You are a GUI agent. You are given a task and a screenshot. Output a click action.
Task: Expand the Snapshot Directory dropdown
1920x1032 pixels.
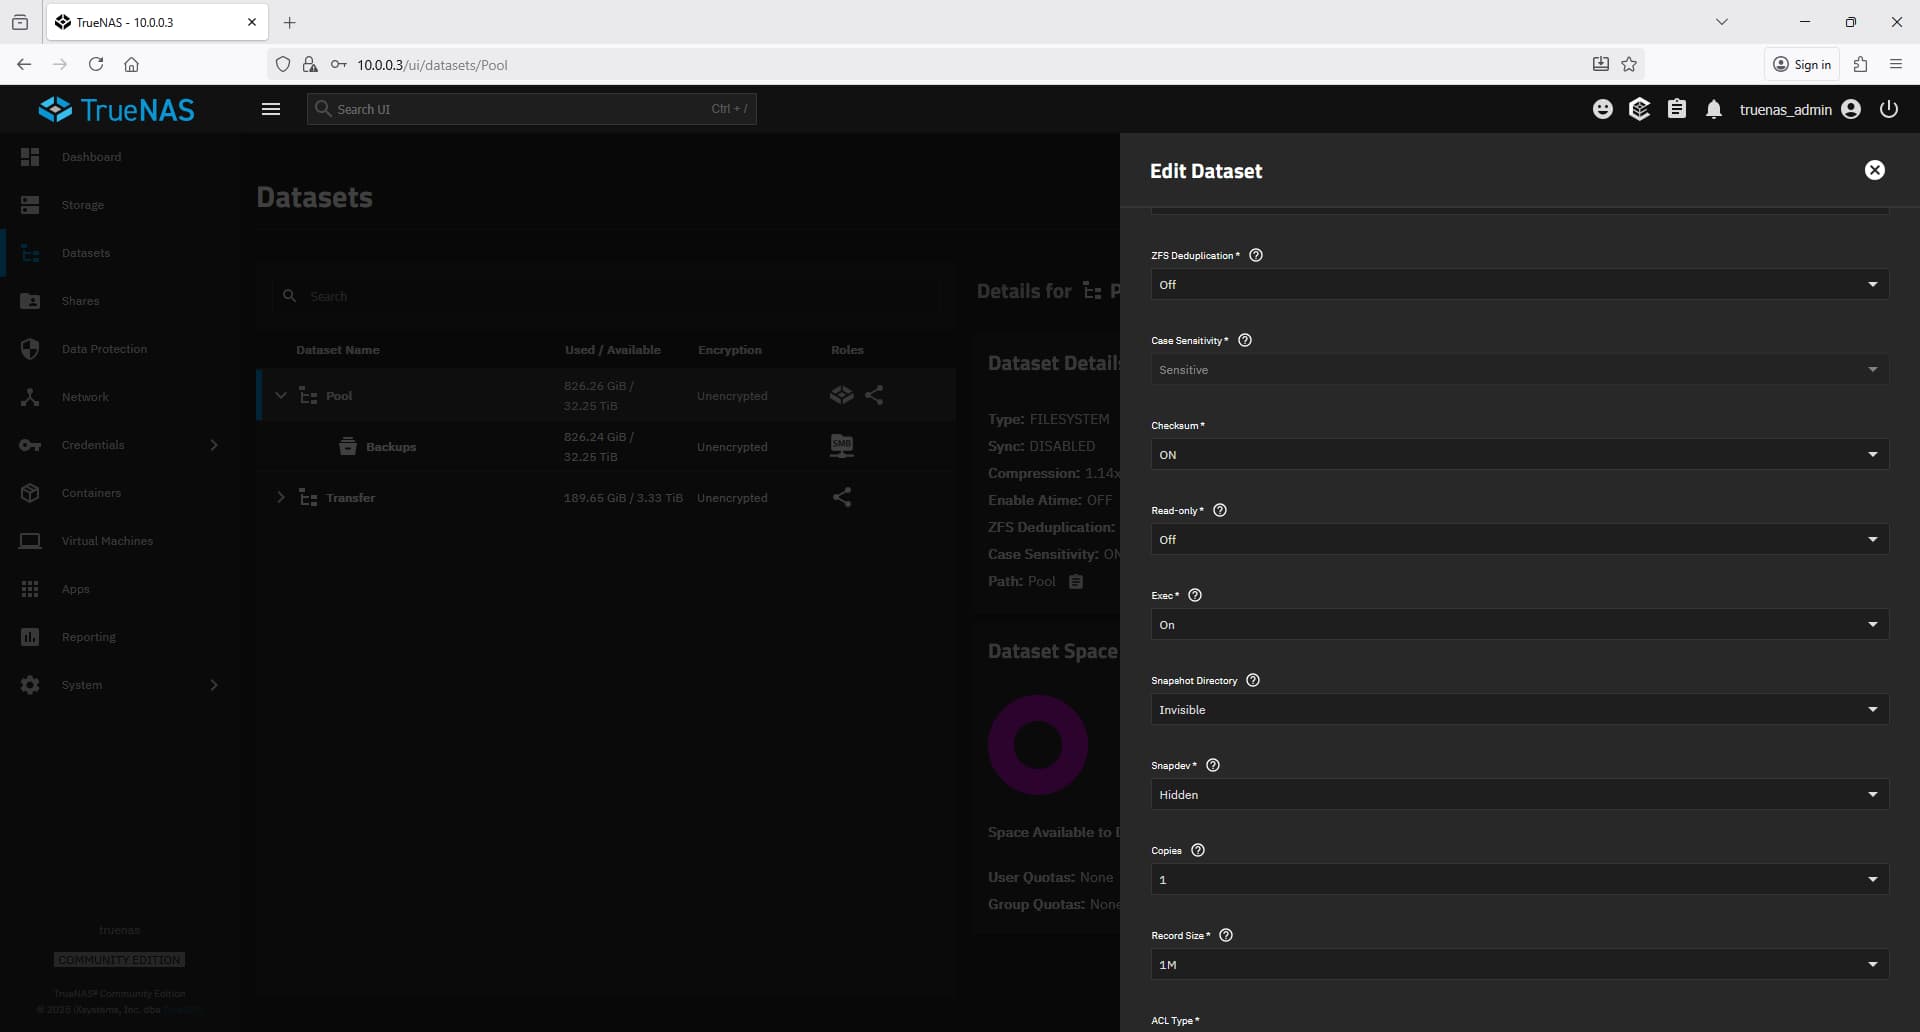click(1518, 710)
